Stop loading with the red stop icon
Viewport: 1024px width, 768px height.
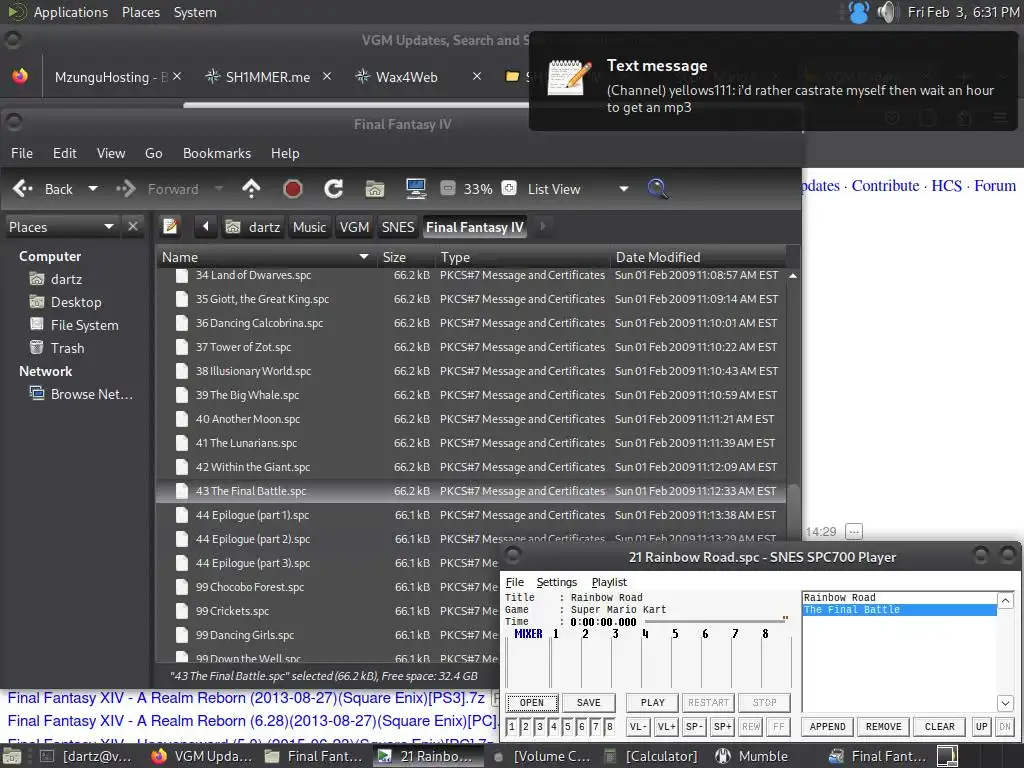pos(293,189)
